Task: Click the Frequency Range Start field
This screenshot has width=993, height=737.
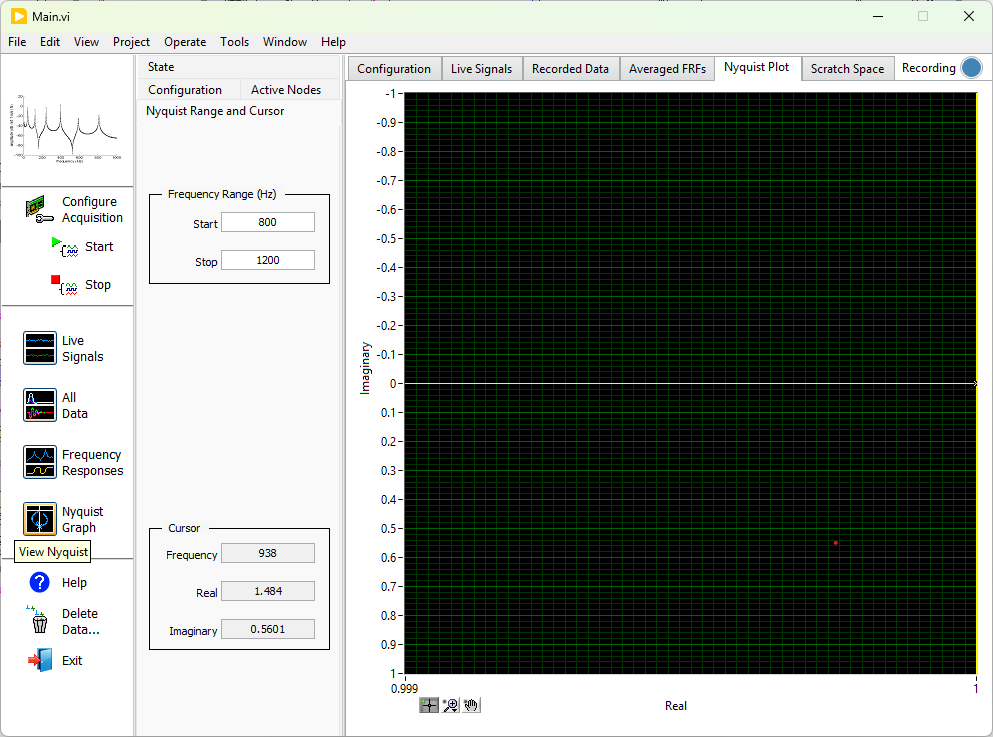Action: (x=268, y=222)
